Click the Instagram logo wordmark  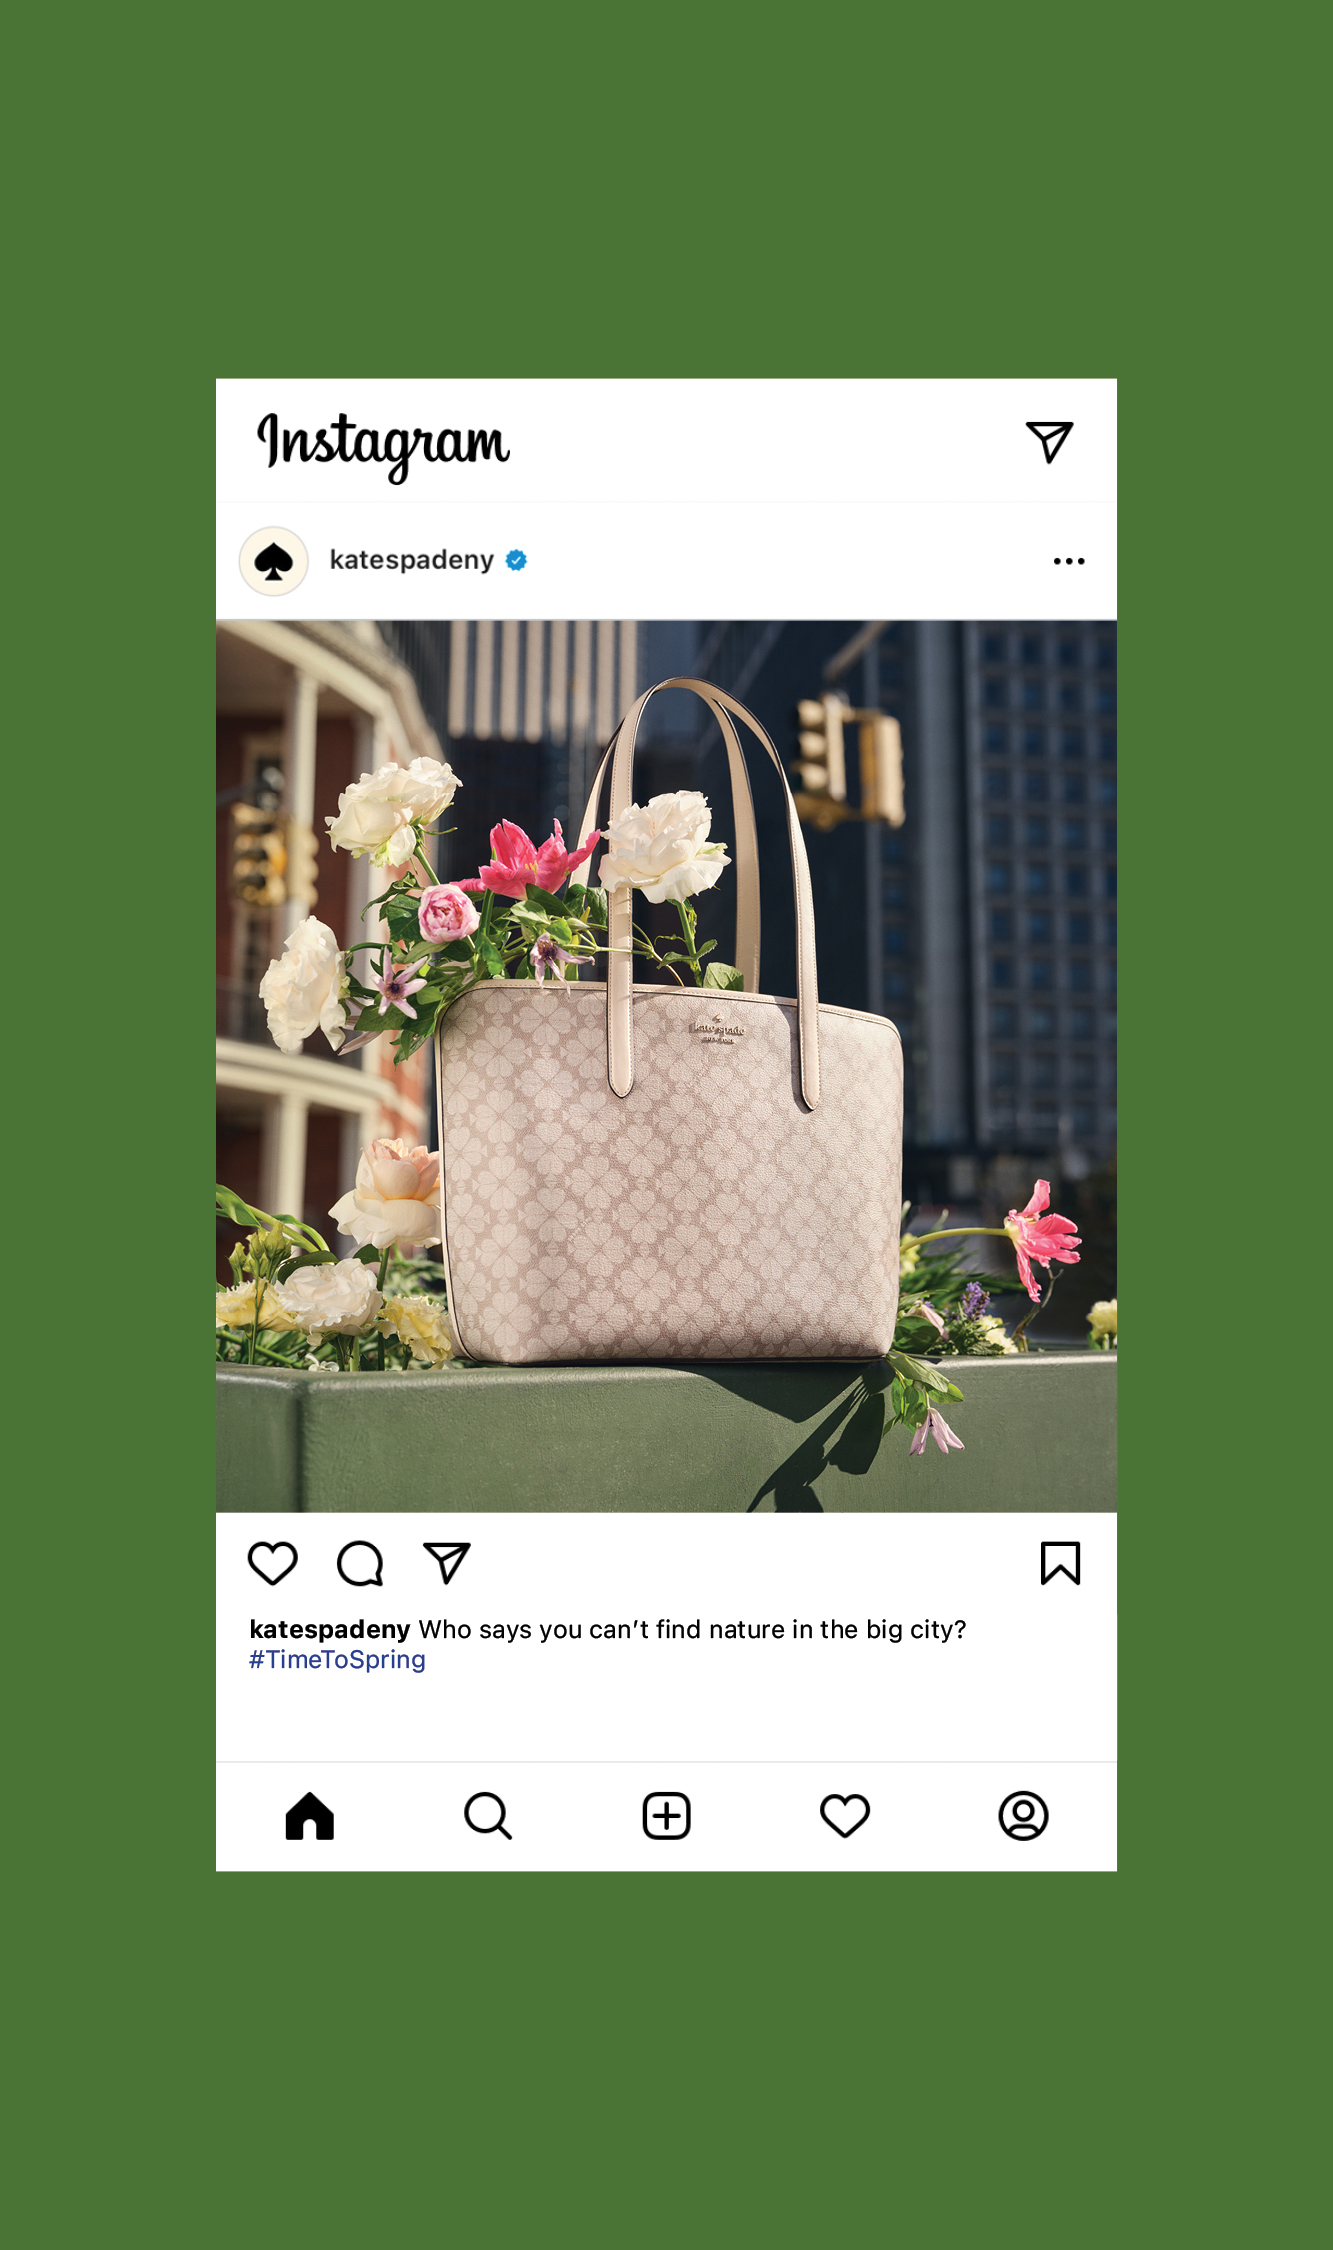coord(383,445)
